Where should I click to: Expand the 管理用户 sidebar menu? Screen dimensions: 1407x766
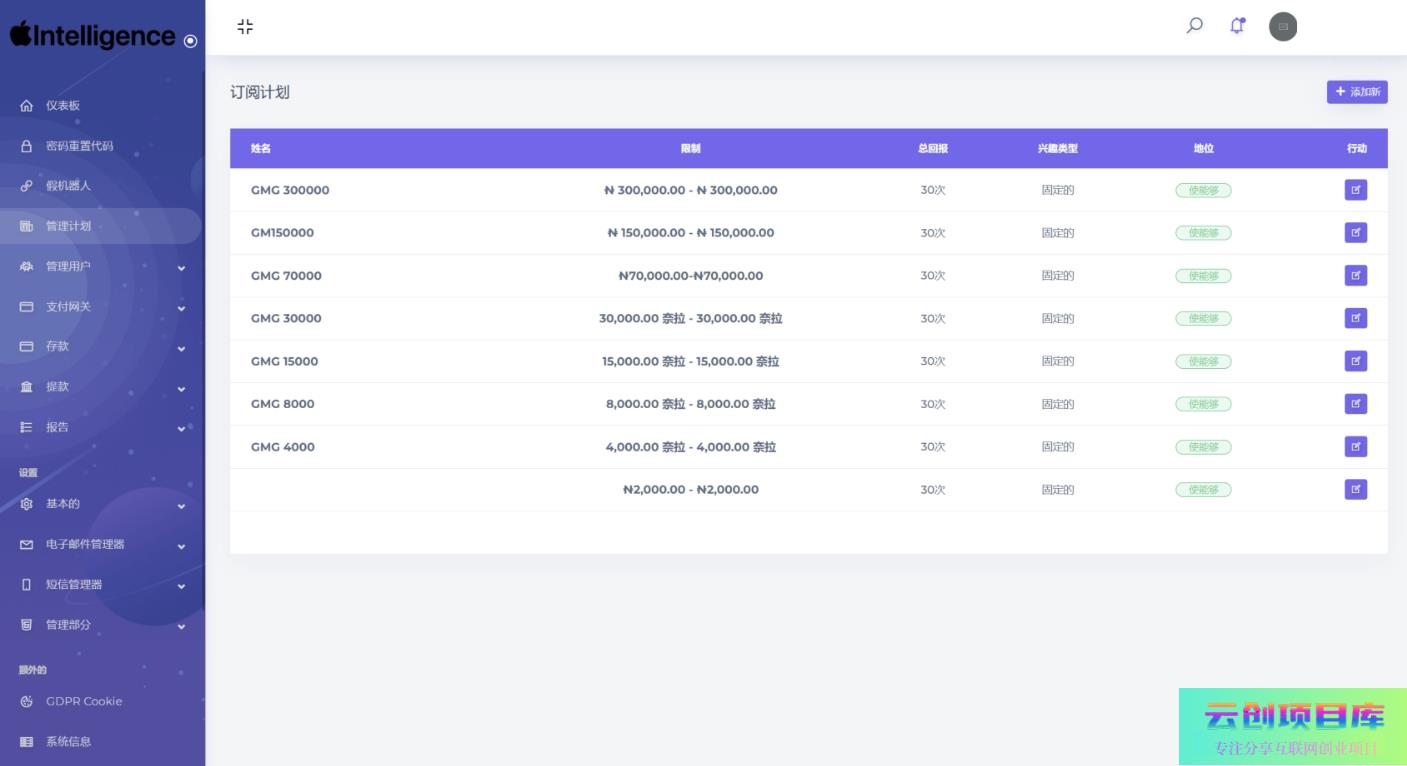pos(100,267)
